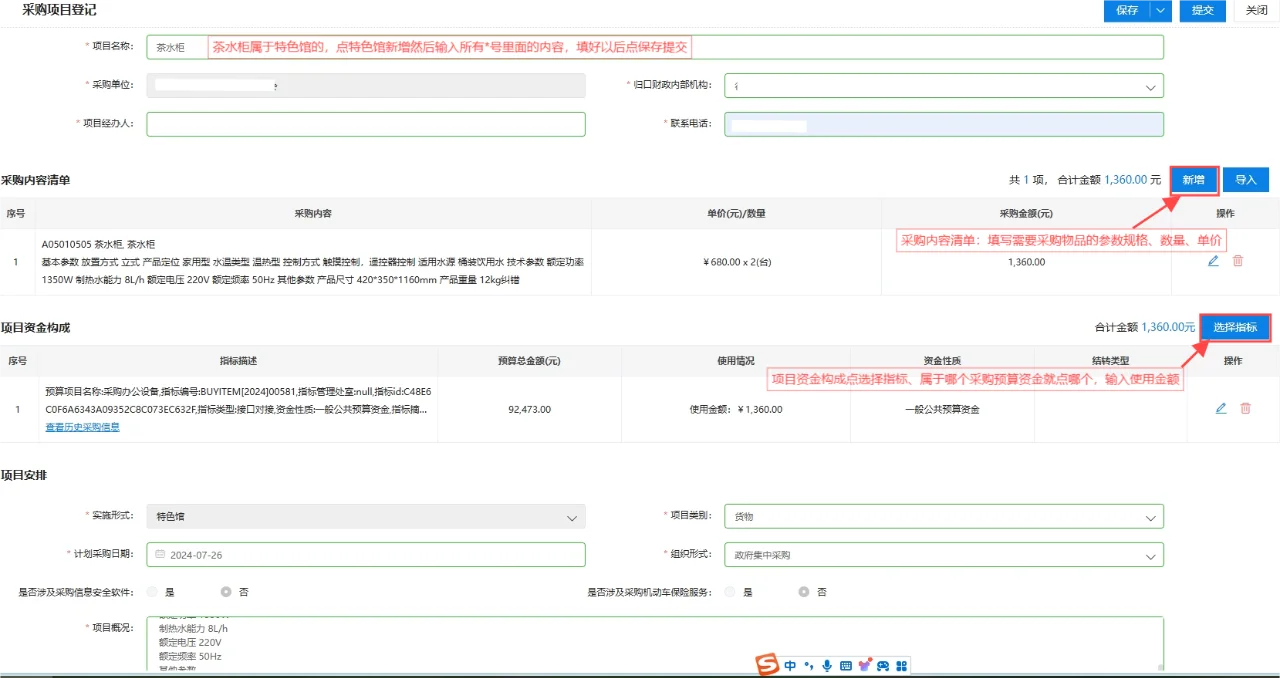Screen dimensions: 1280x678
Task: Open the 查看历史采购信息 link
Action: pos(82,427)
